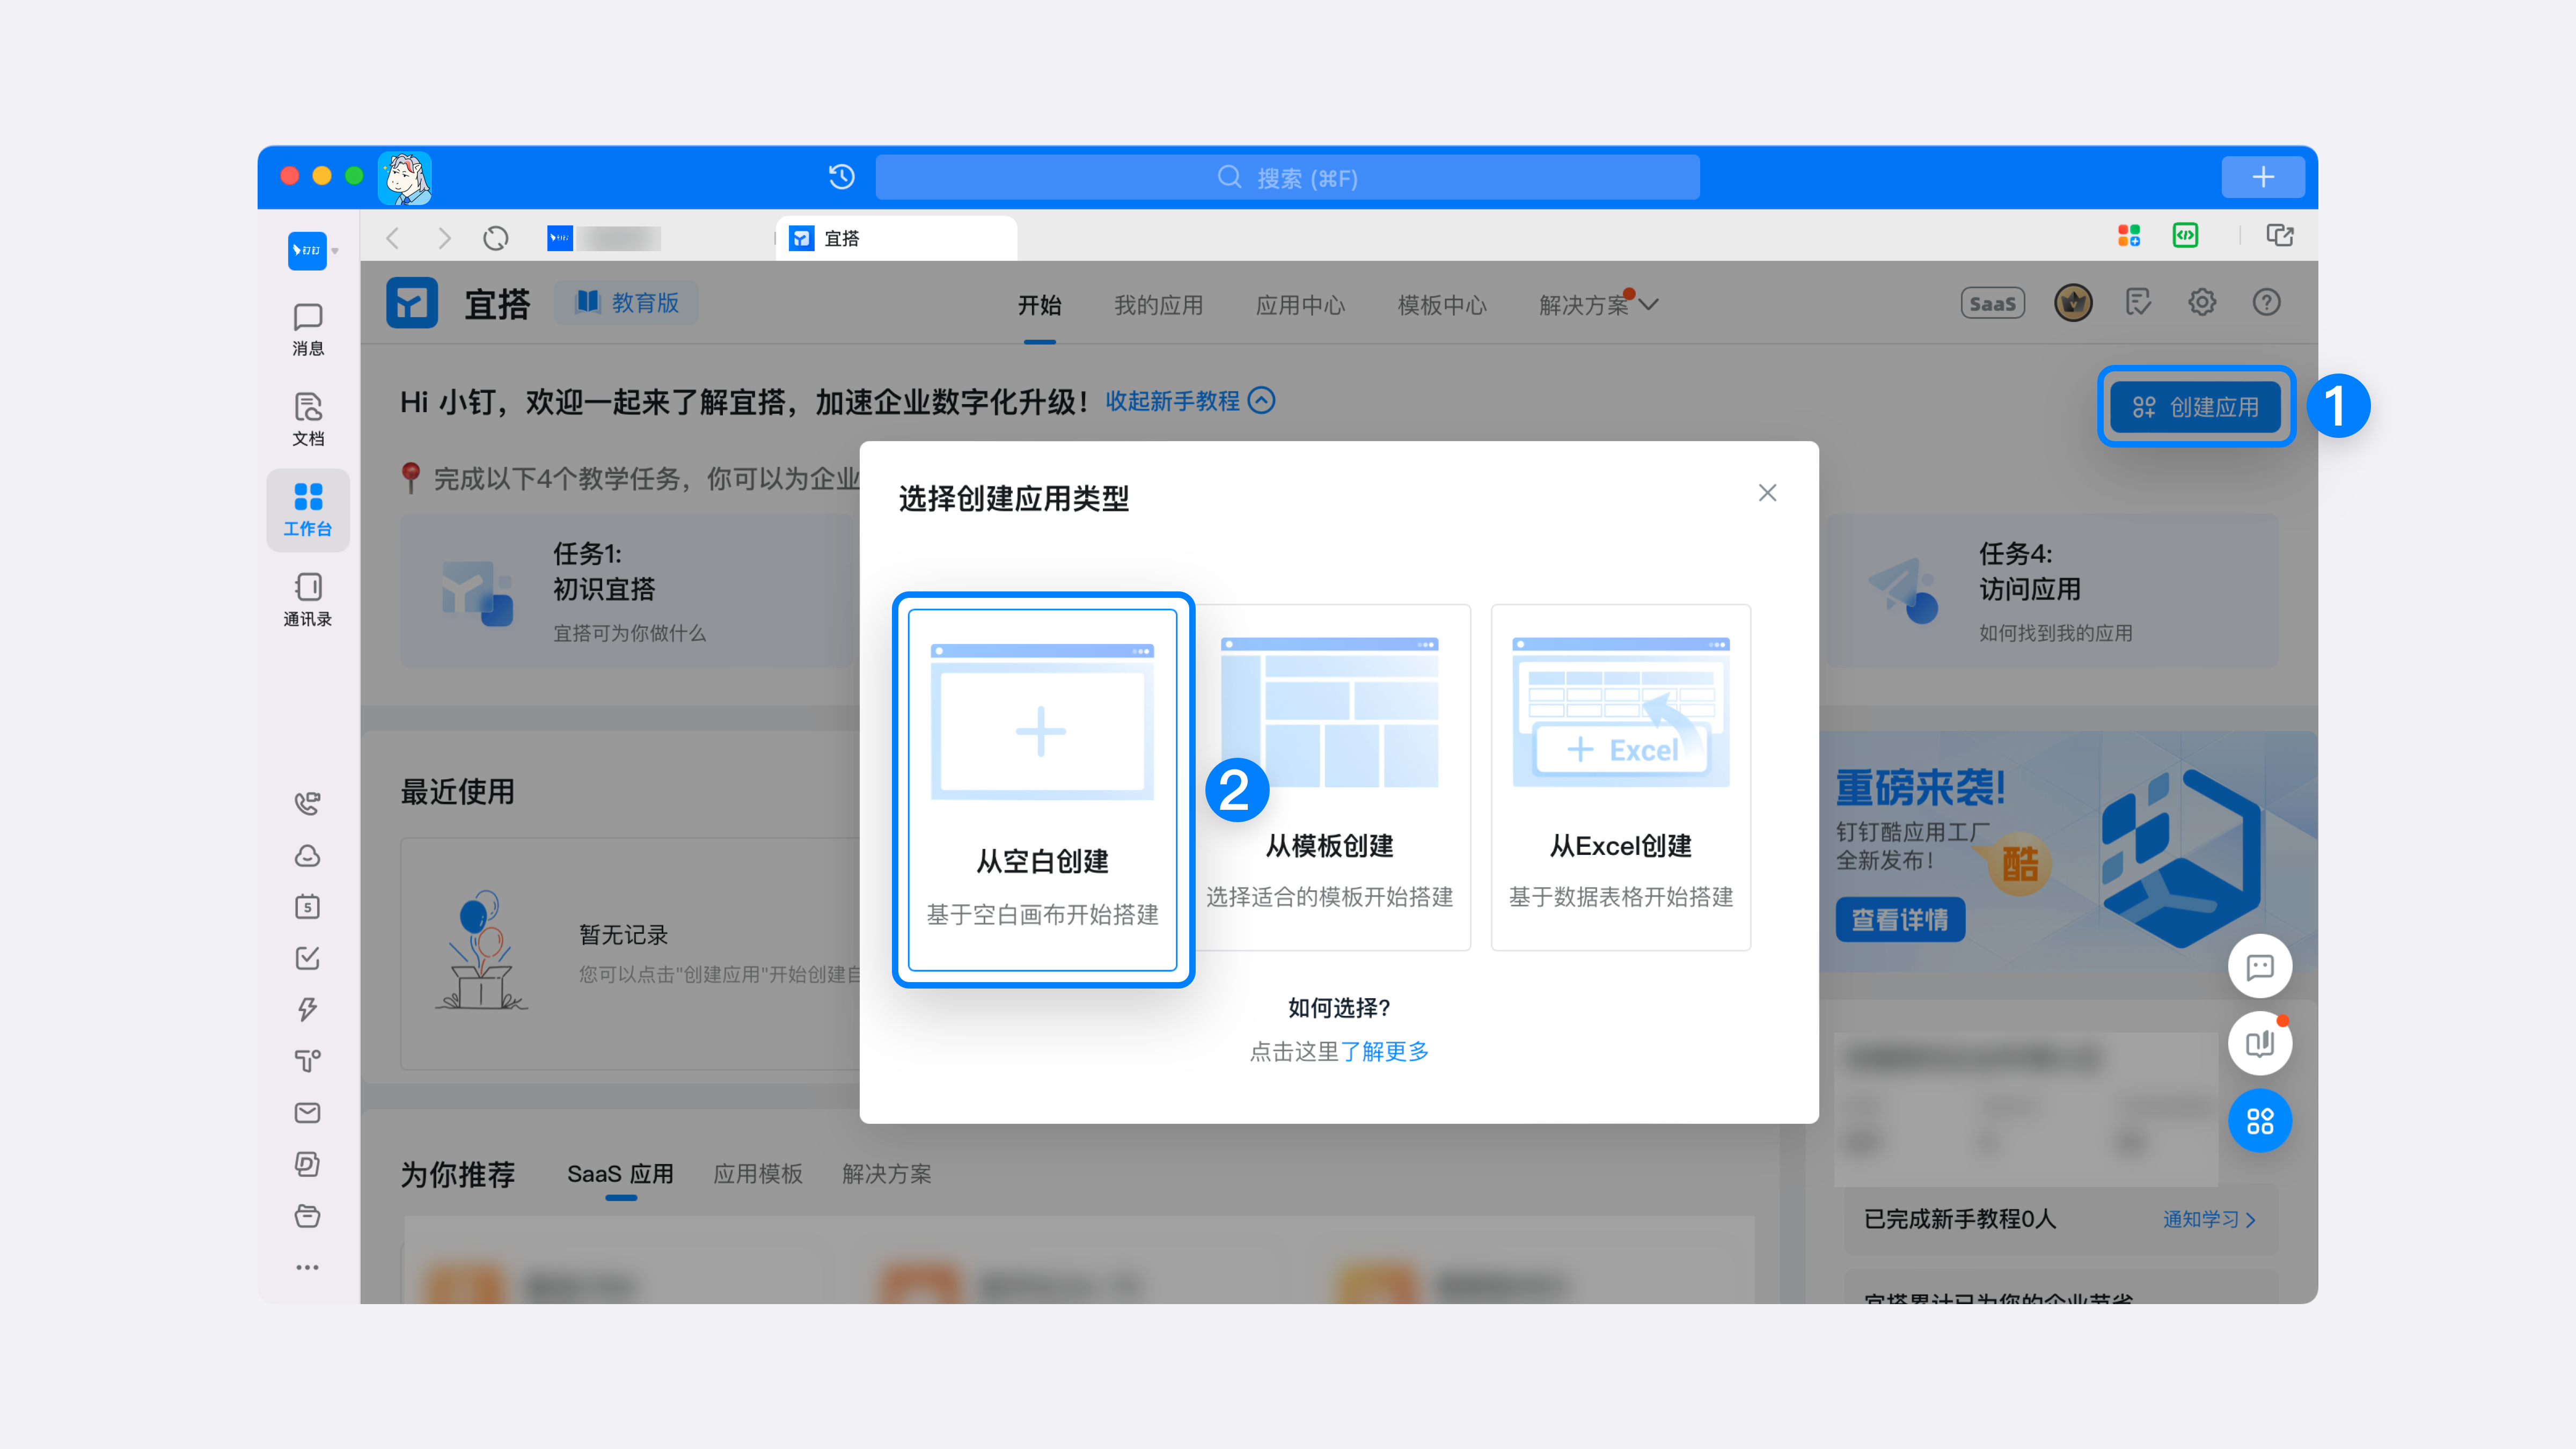
Task: Click the lightning bolt icon in sidebar
Action: coord(308,1009)
